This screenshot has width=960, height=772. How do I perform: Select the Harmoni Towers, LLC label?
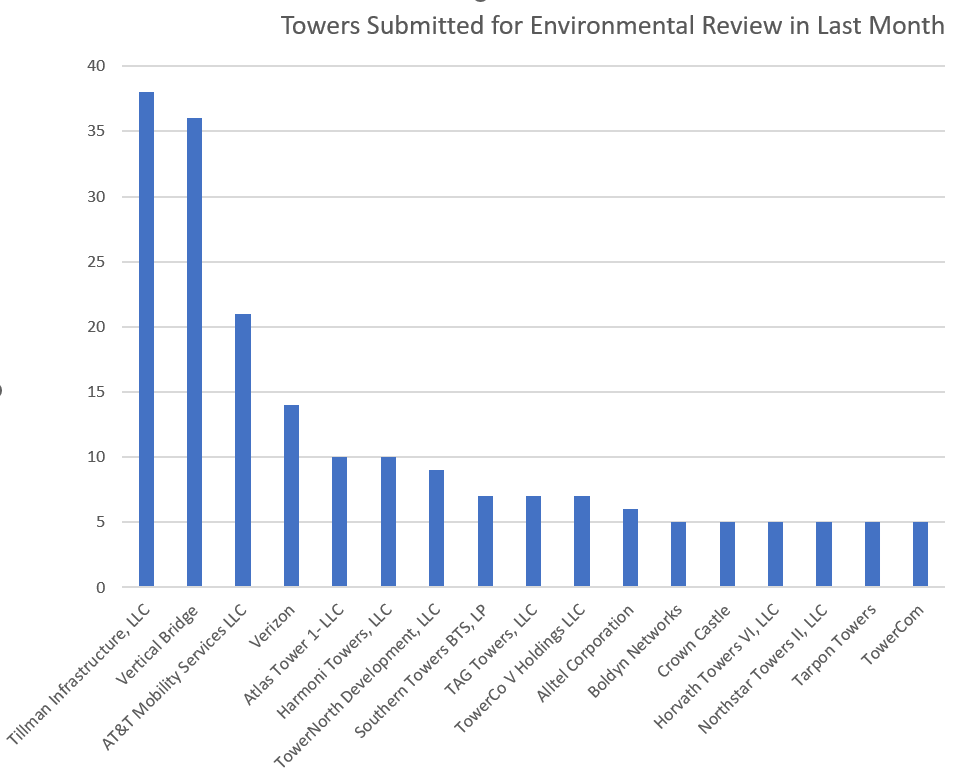334,661
